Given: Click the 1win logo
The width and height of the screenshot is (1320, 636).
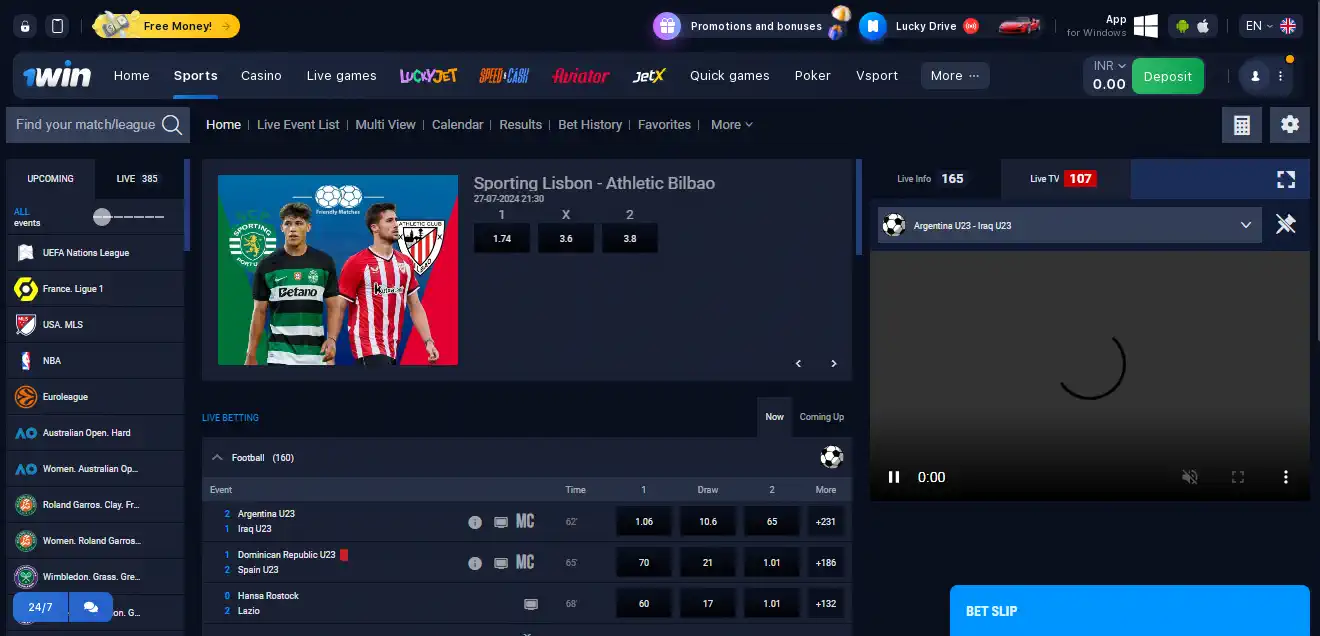Looking at the screenshot, I should pos(55,75).
